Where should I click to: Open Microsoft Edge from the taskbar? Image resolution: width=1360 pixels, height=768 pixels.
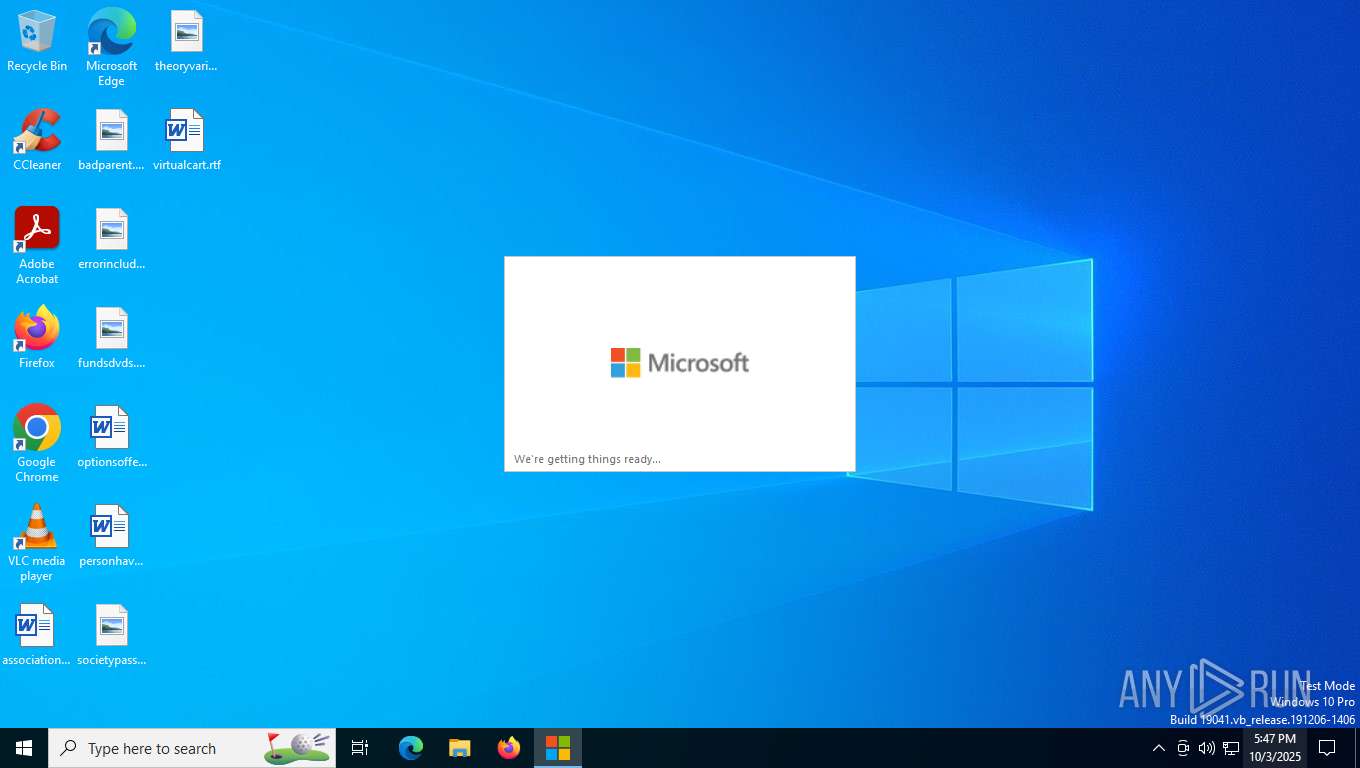point(410,748)
